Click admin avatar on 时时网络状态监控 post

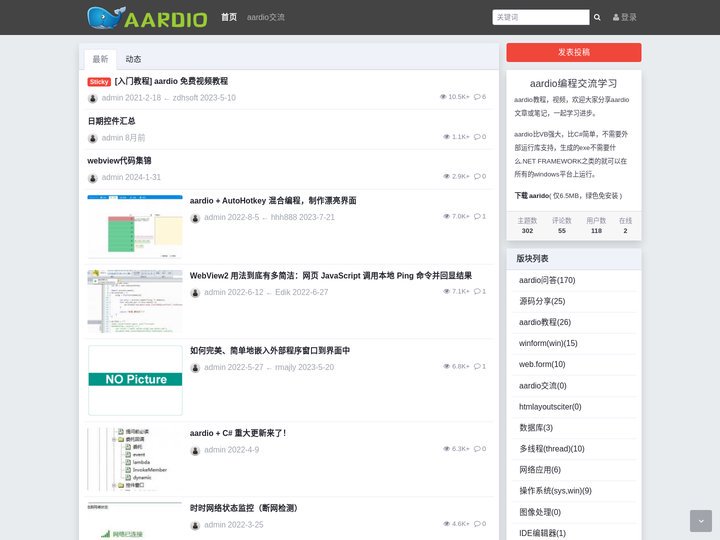[x=195, y=525]
